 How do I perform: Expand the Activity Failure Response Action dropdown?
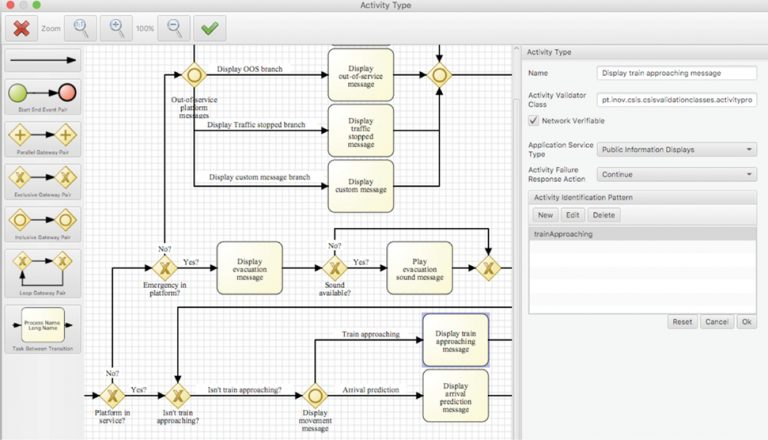click(x=676, y=174)
